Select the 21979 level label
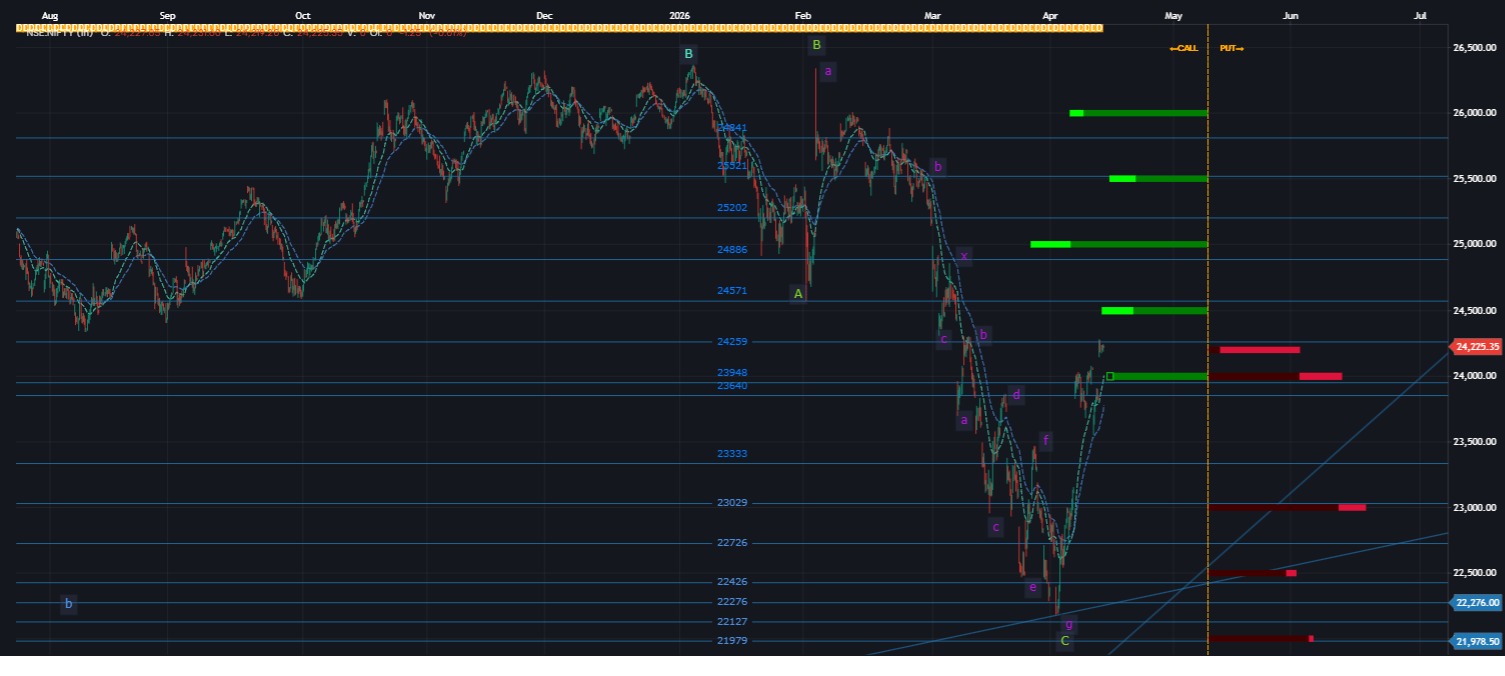This screenshot has height=676, width=1505. [x=732, y=640]
